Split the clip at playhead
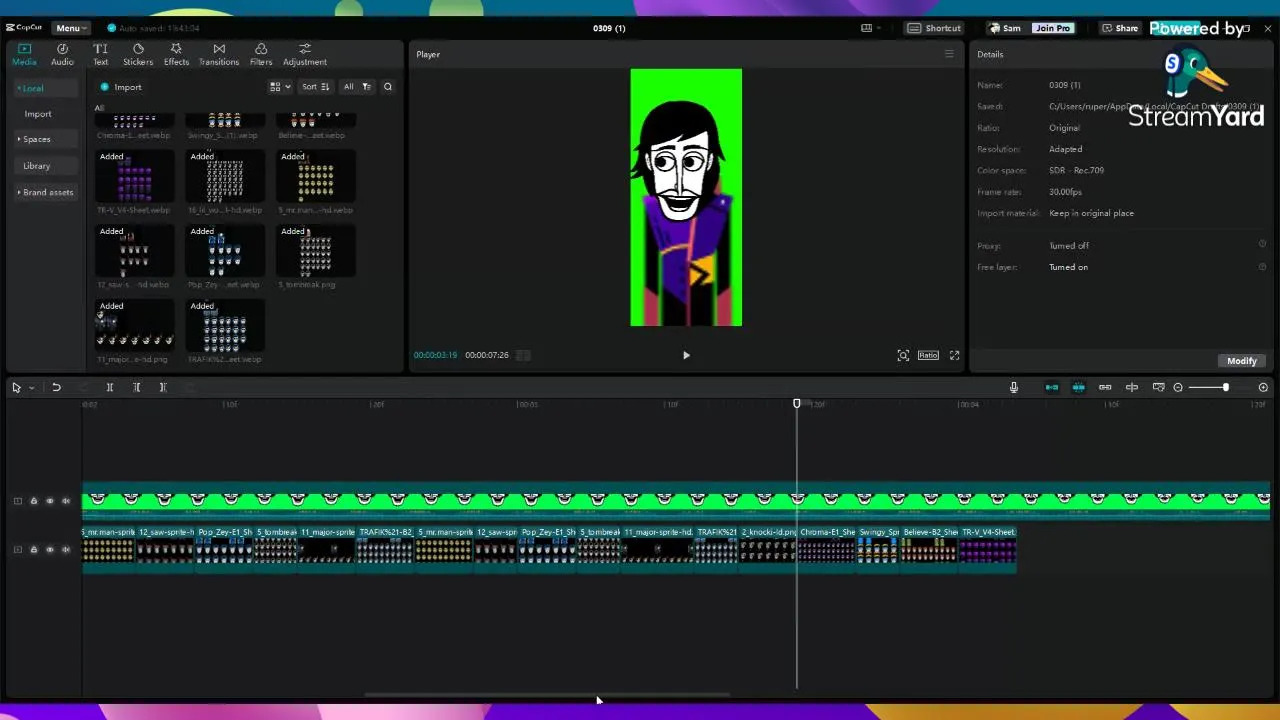The height and width of the screenshot is (720, 1280). click(110, 387)
